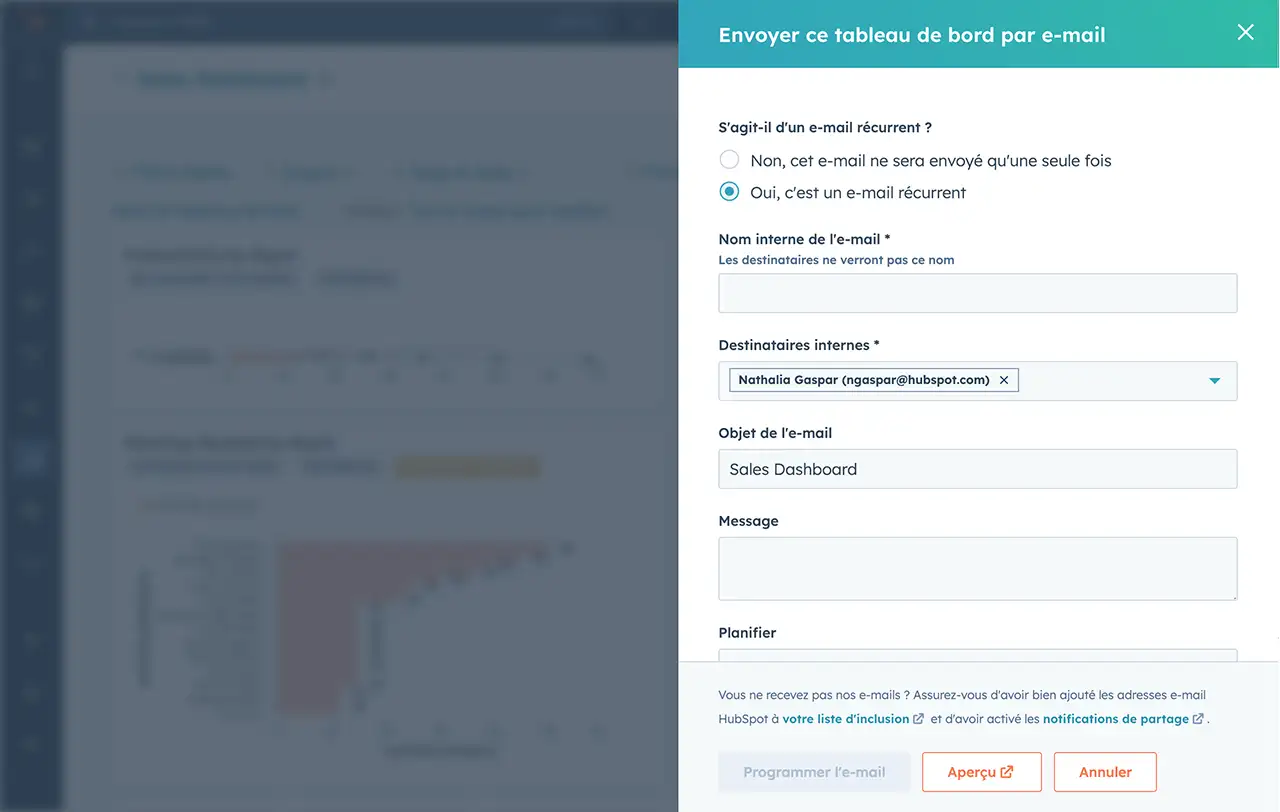The image size is (1280, 812).
Task: Click the external-link icon inside Aperçu
Action: (1007, 772)
